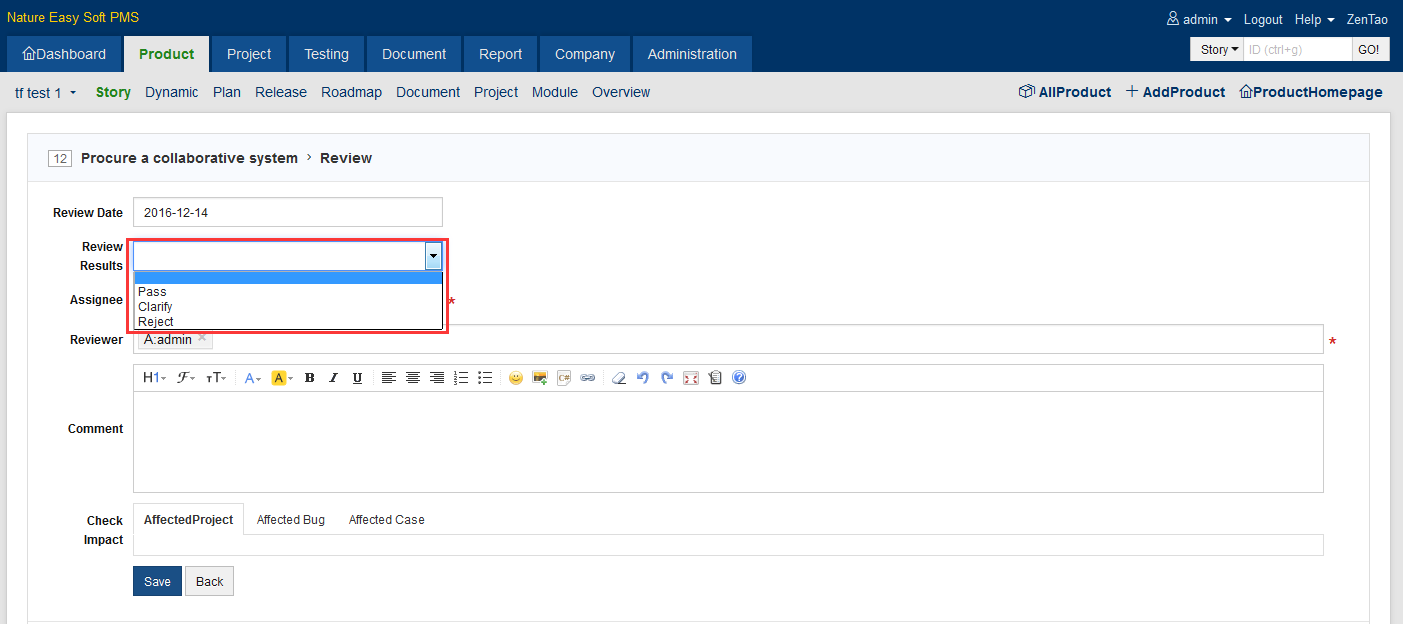
Task: Switch to the Affected Bug tab
Action: coord(290,520)
